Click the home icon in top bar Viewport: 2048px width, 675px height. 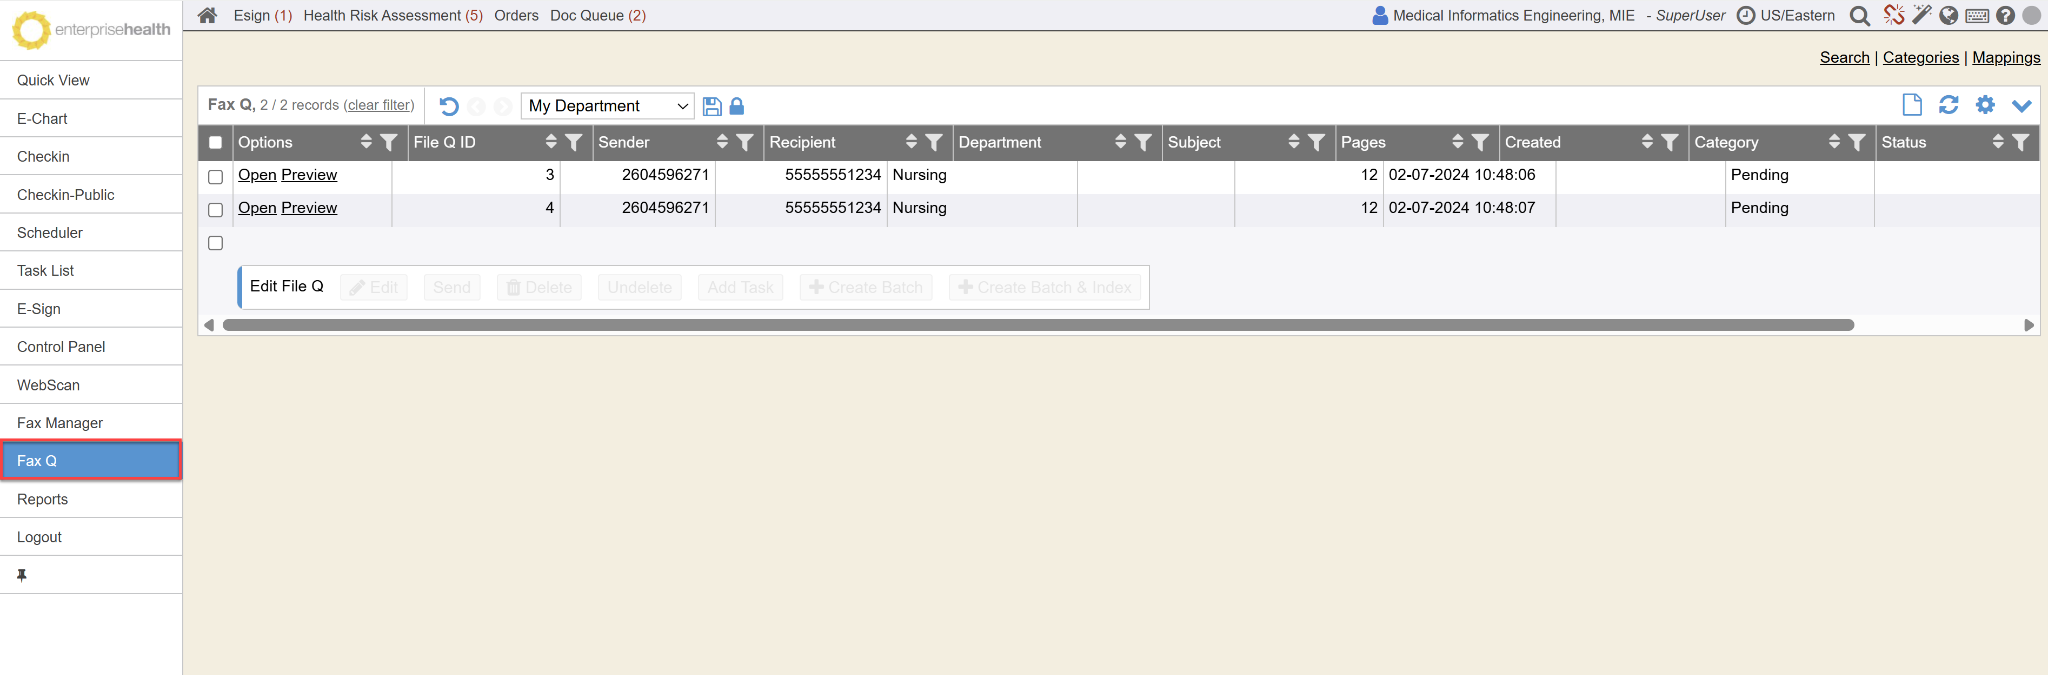click(x=207, y=15)
